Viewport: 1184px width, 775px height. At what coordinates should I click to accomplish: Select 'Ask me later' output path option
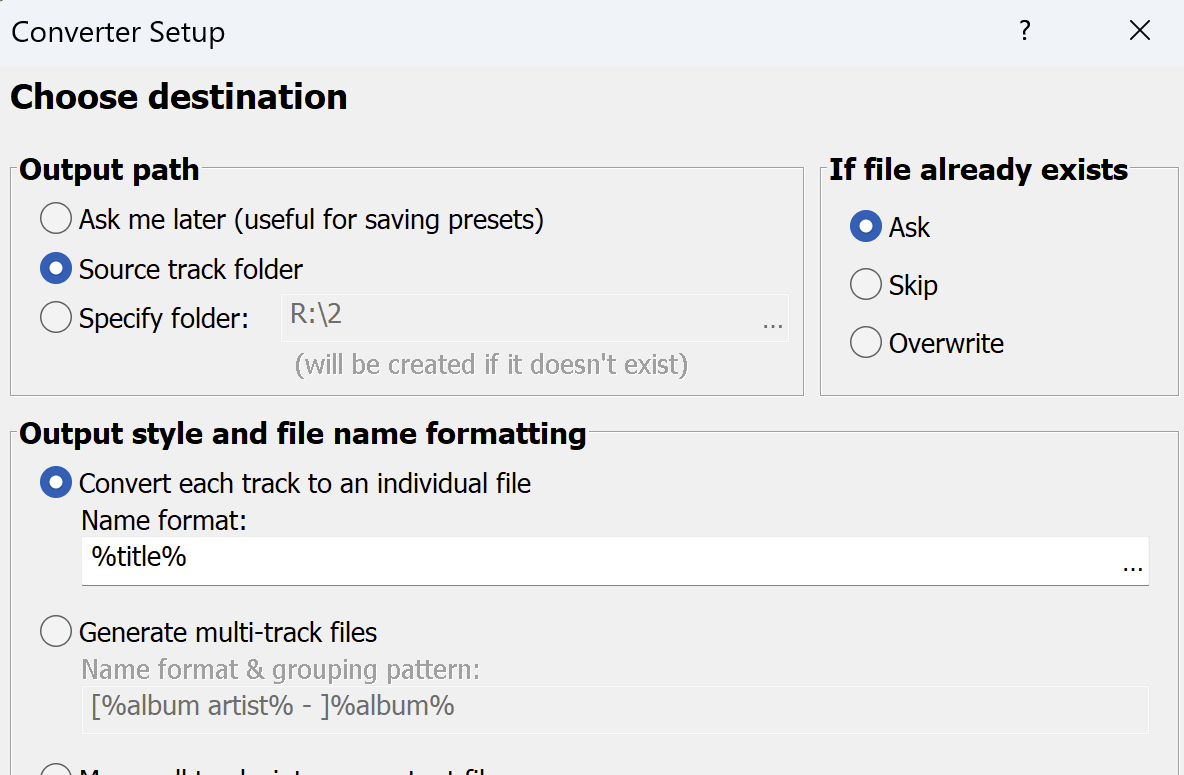56,218
